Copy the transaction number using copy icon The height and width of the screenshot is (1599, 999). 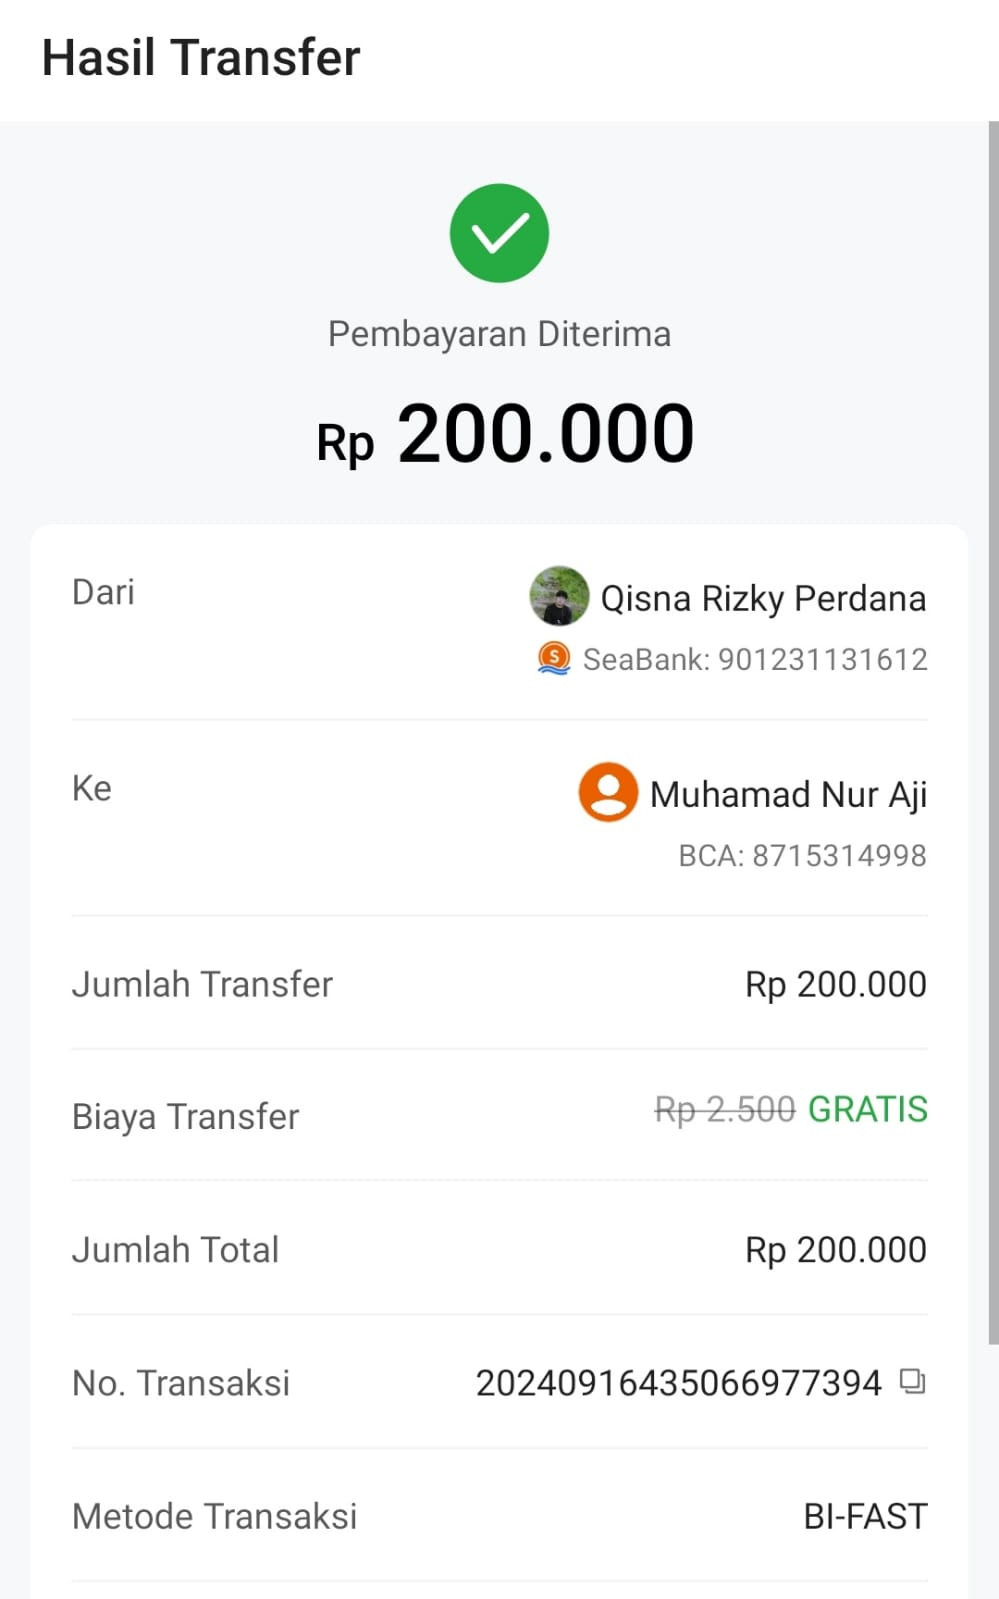[x=912, y=1382]
